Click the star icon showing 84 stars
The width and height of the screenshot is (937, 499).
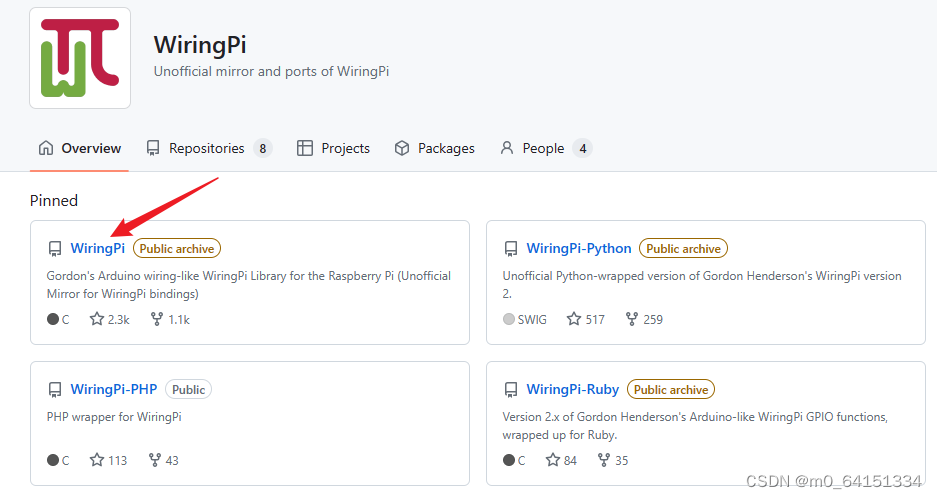click(553, 460)
